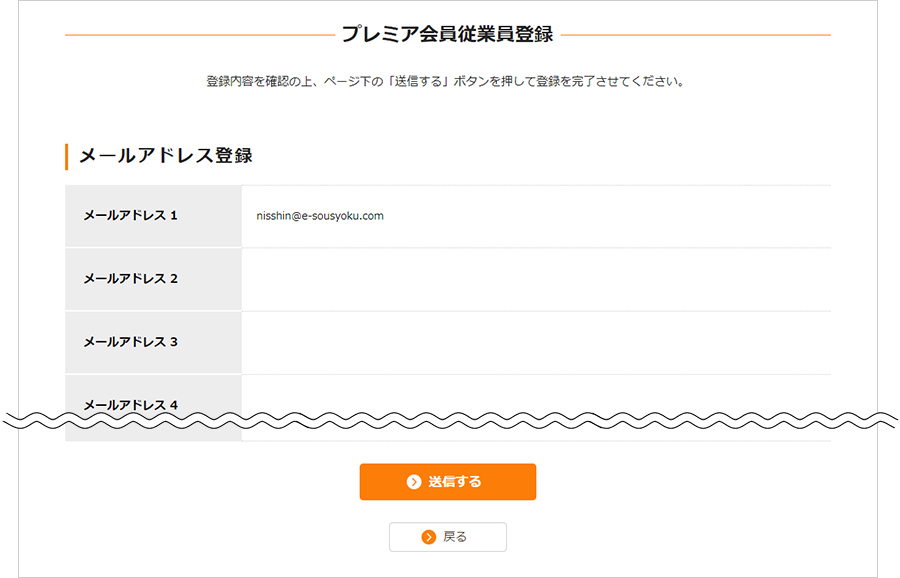
Task: Click the メールアドレス 2 row label
Action: [130, 279]
